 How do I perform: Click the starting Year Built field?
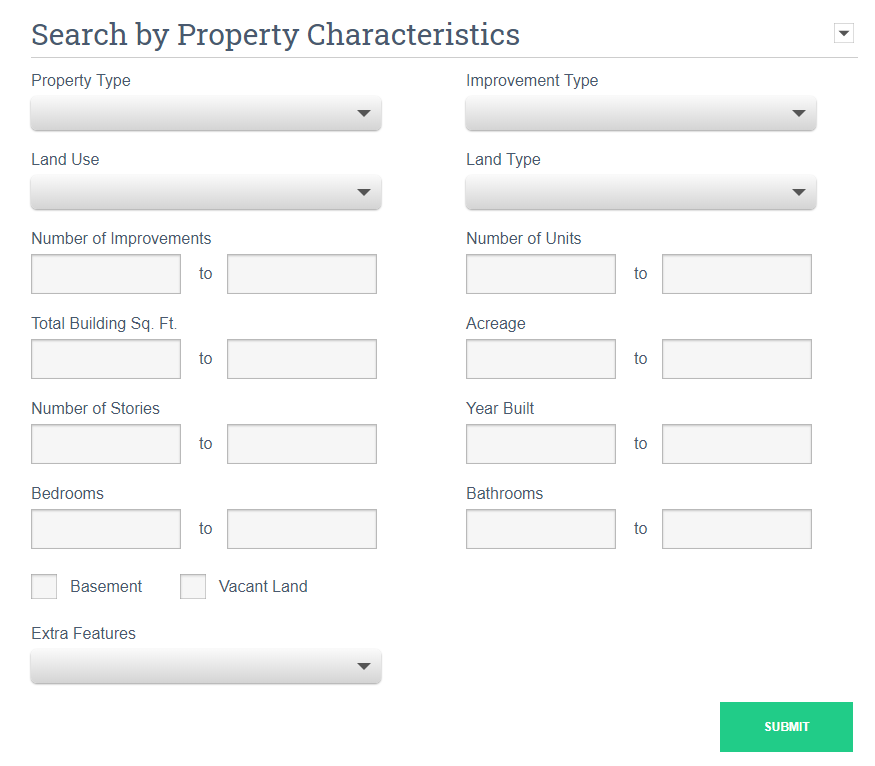point(541,444)
